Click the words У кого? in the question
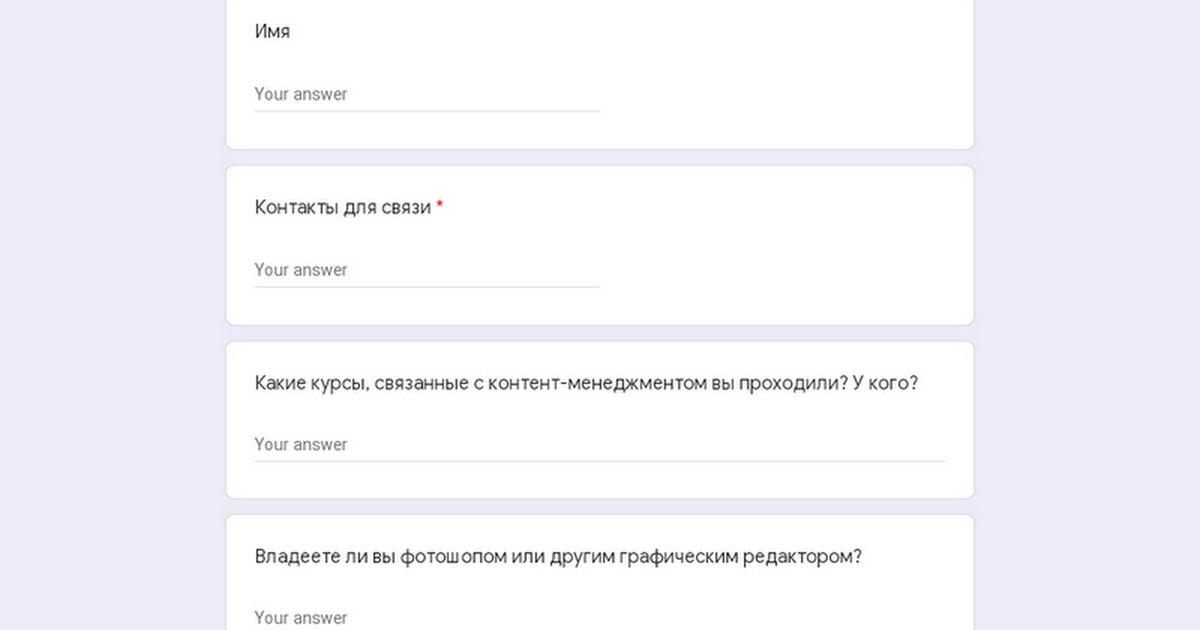Viewport: 1200px width, 630px height. pos(885,382)
